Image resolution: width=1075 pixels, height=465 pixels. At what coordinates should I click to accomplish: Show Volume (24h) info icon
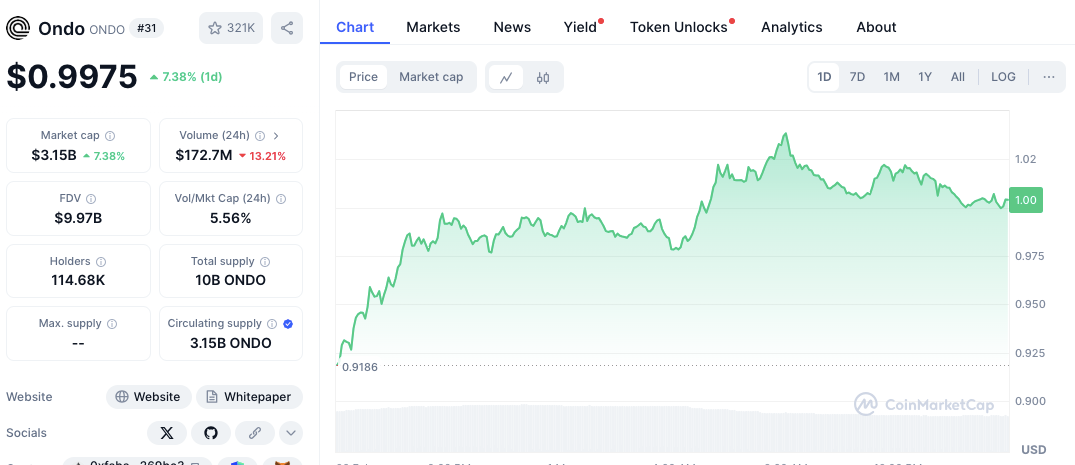260,136
